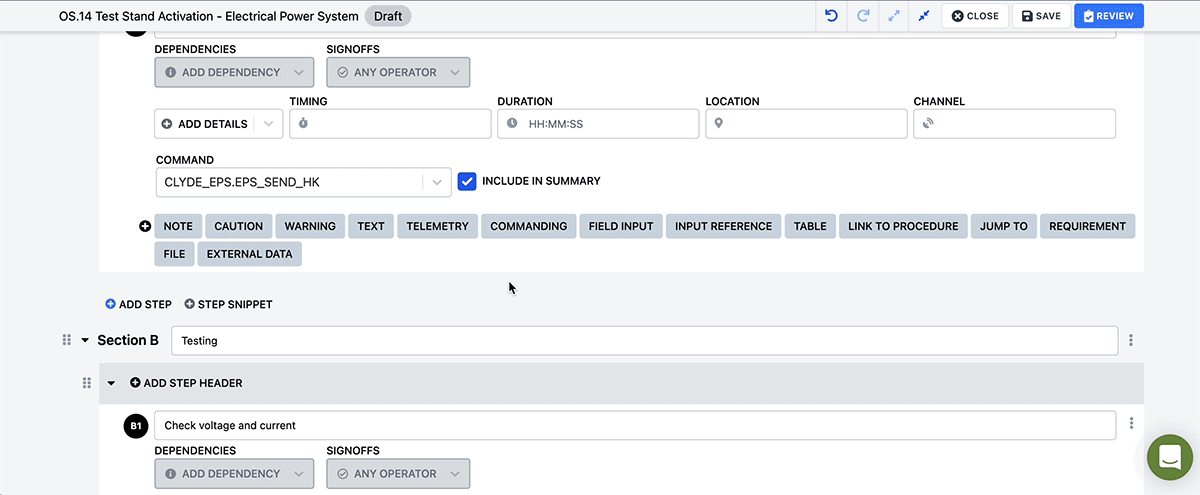Save the draft procedure

tap(1041, 16)
